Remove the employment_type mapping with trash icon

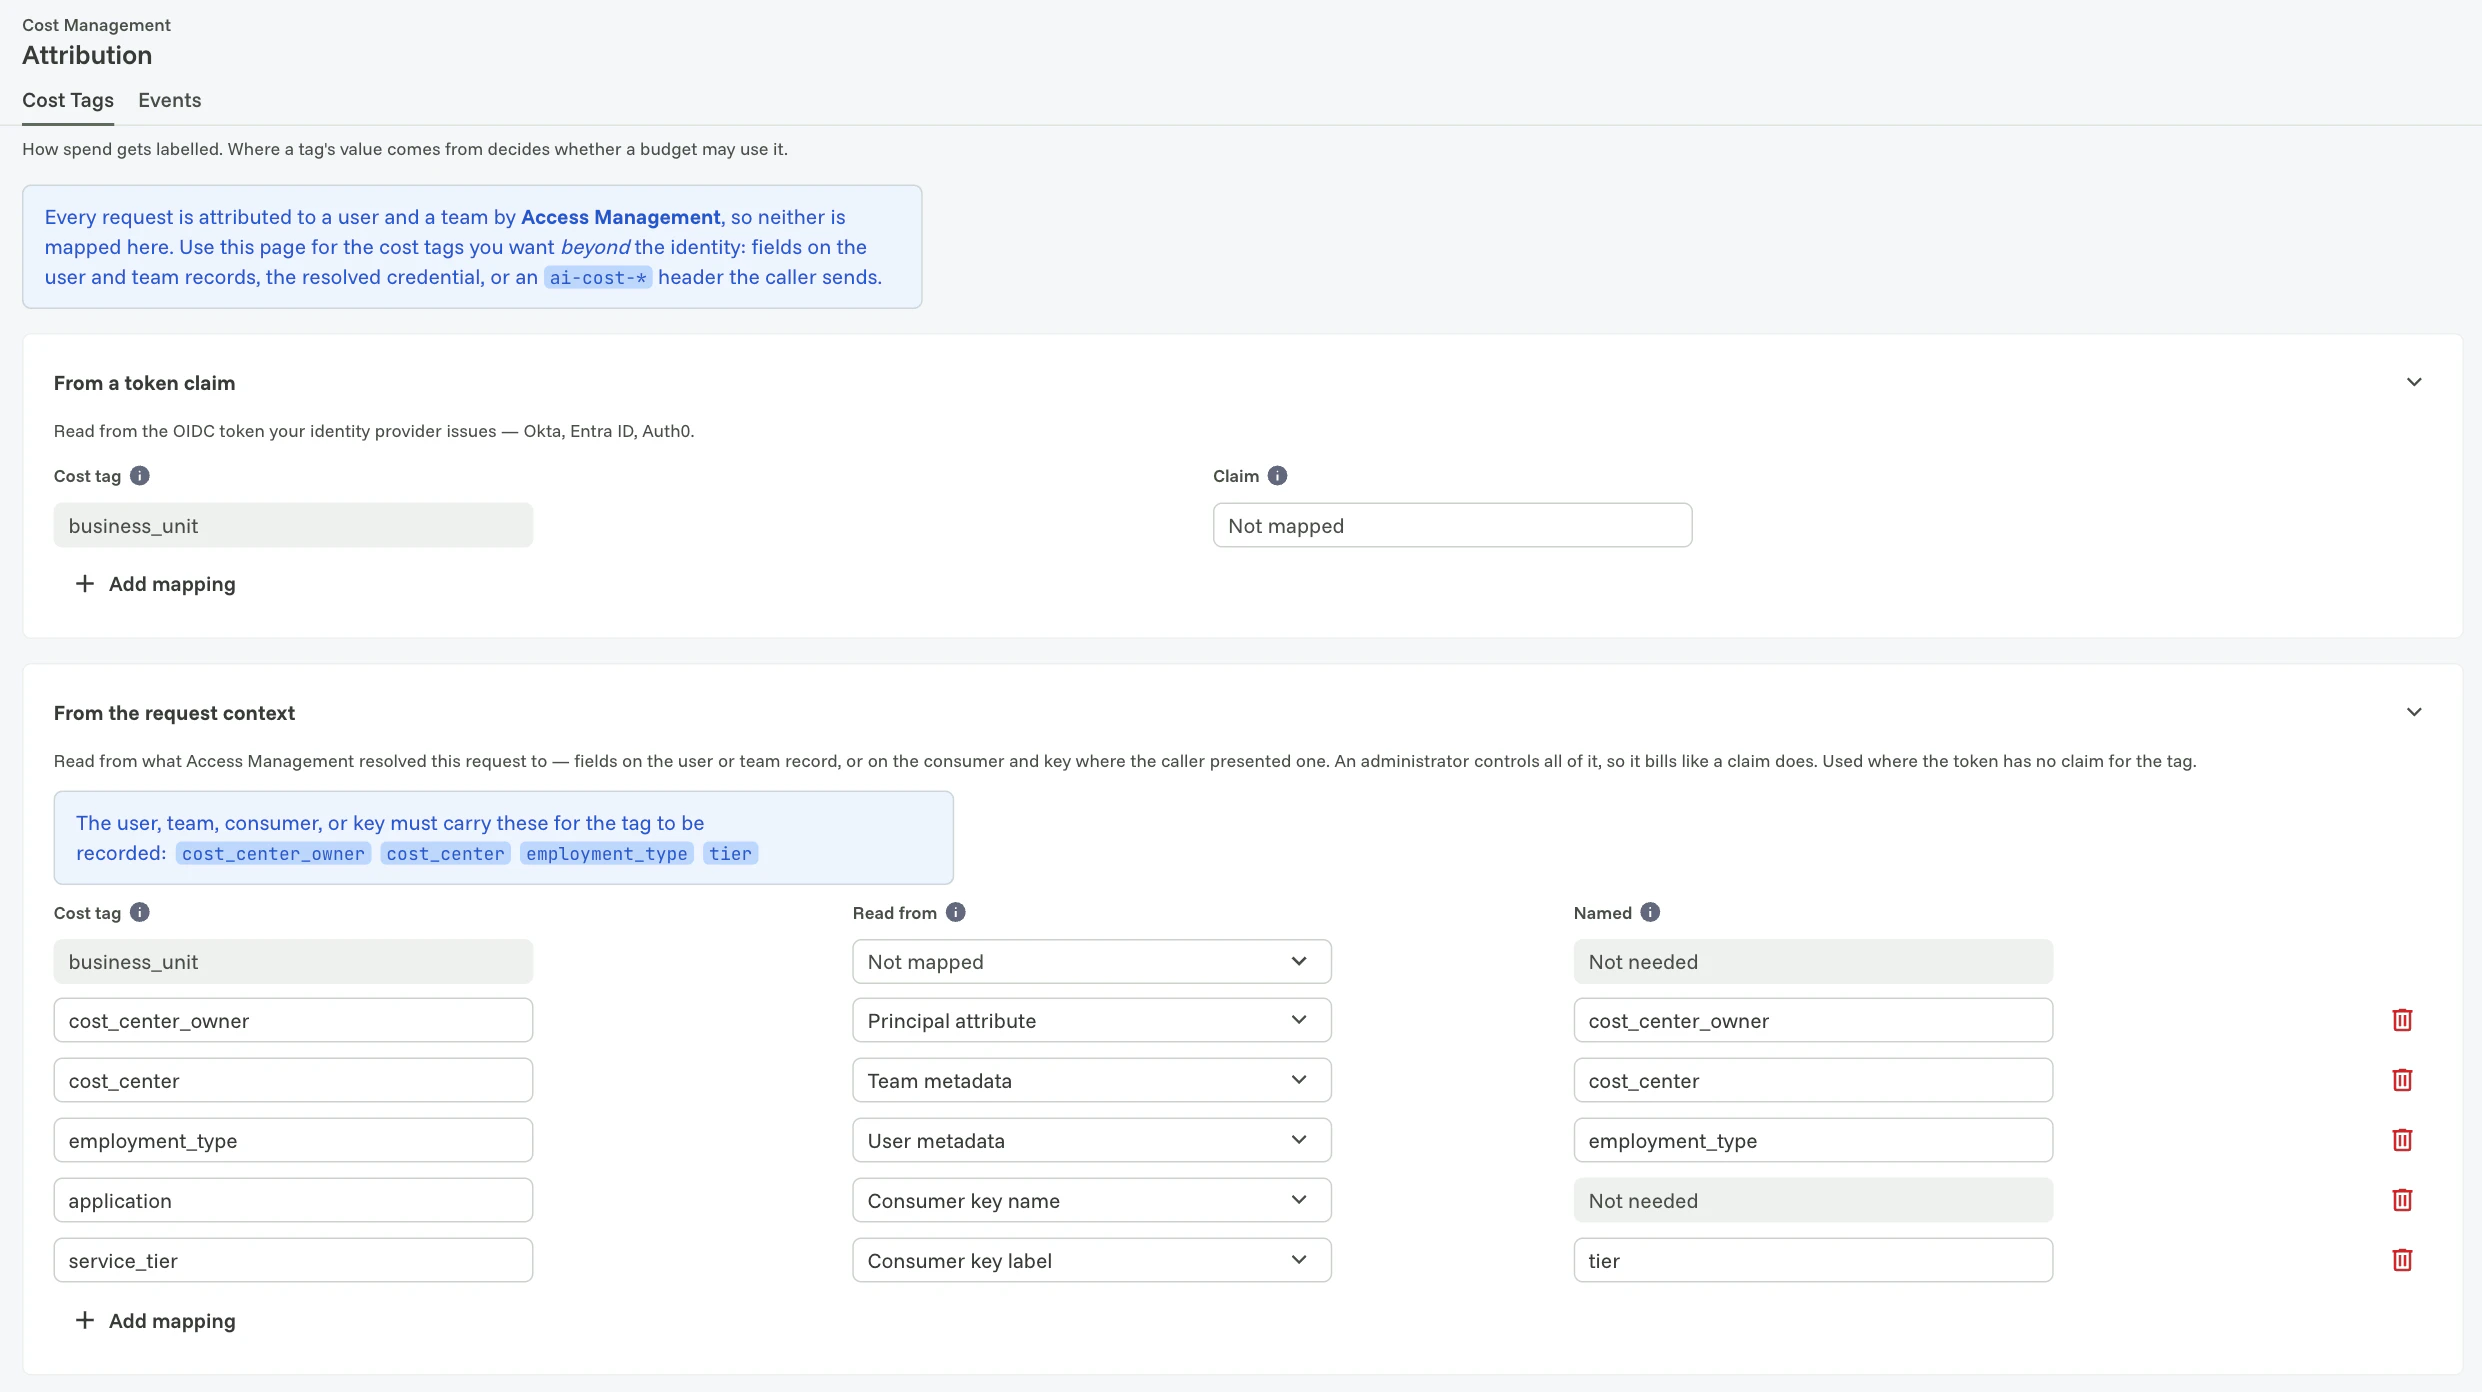point(2402,1140)
